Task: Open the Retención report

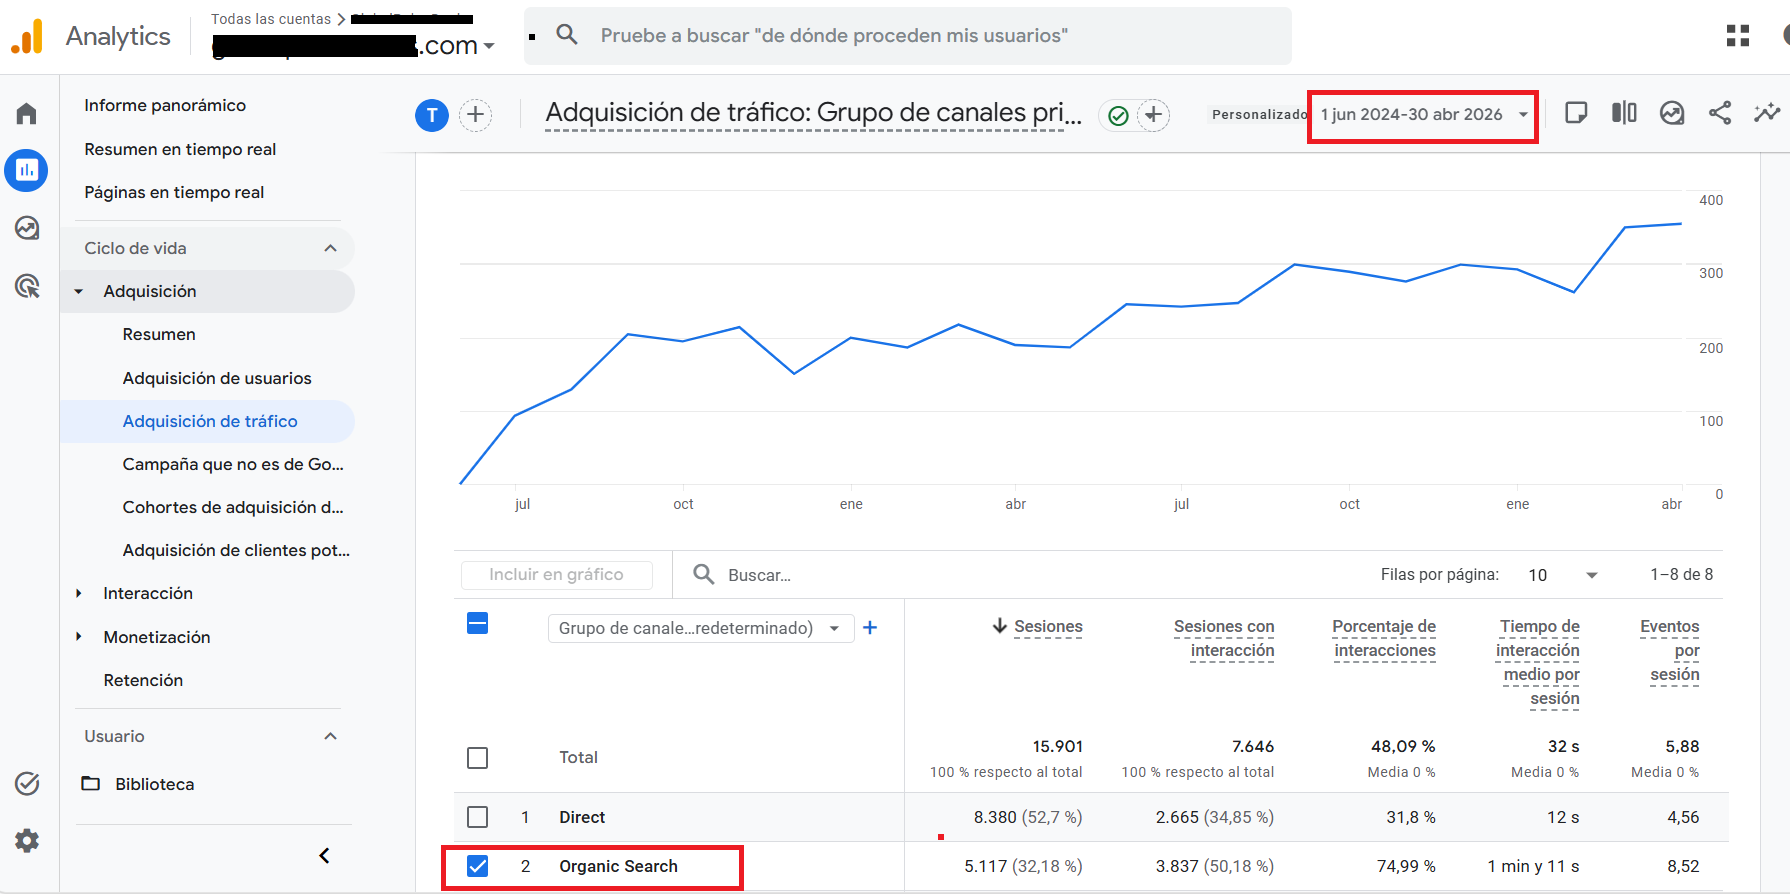Action: pos(143,680)
